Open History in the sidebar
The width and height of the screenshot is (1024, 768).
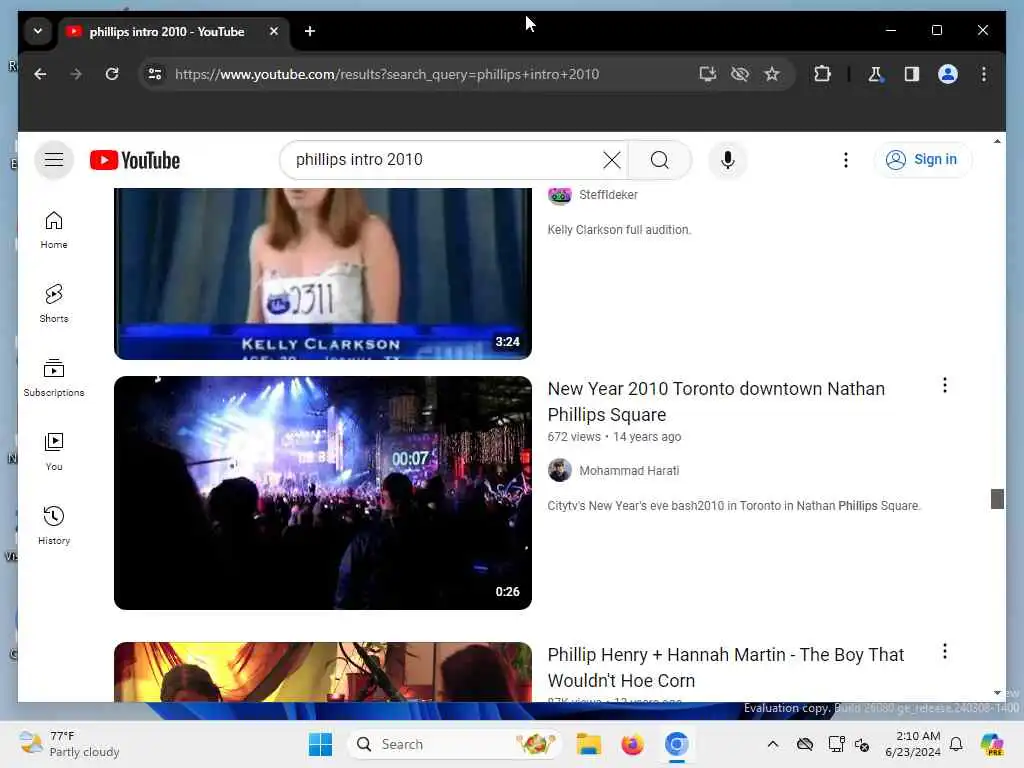coord(54,526)
